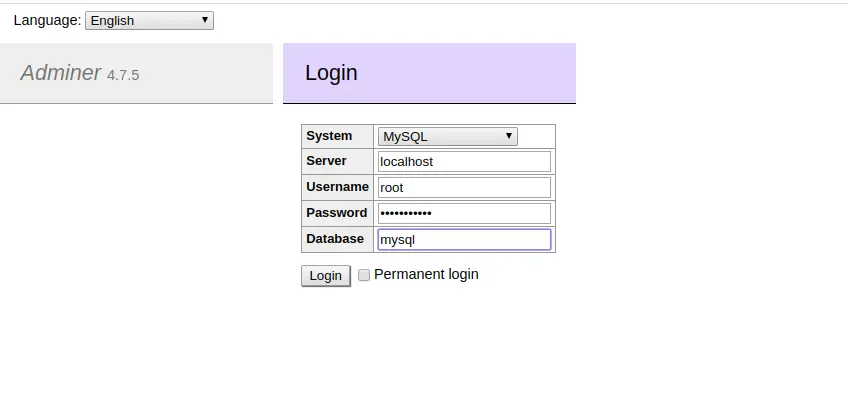The height and width of the screenshot is (394, 848).
Task: Click the Username row label
Action: pos(337,187)
